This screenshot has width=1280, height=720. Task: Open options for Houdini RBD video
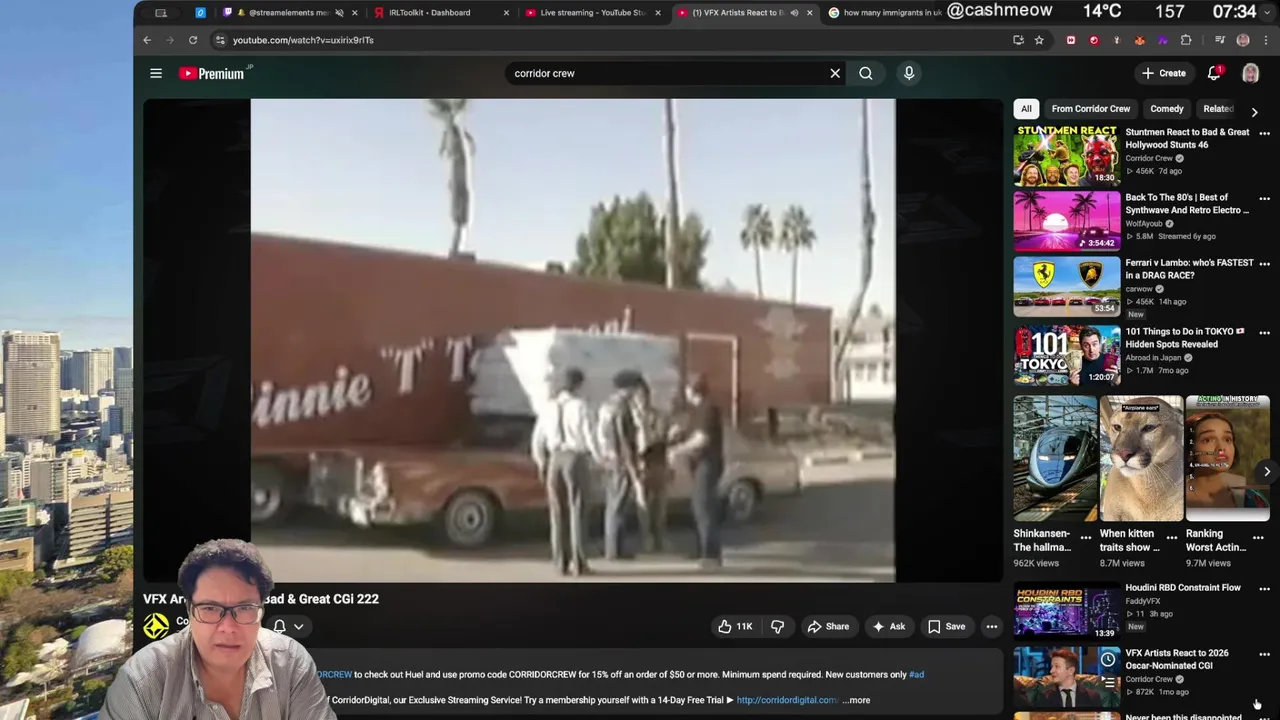click(1264, 589)
